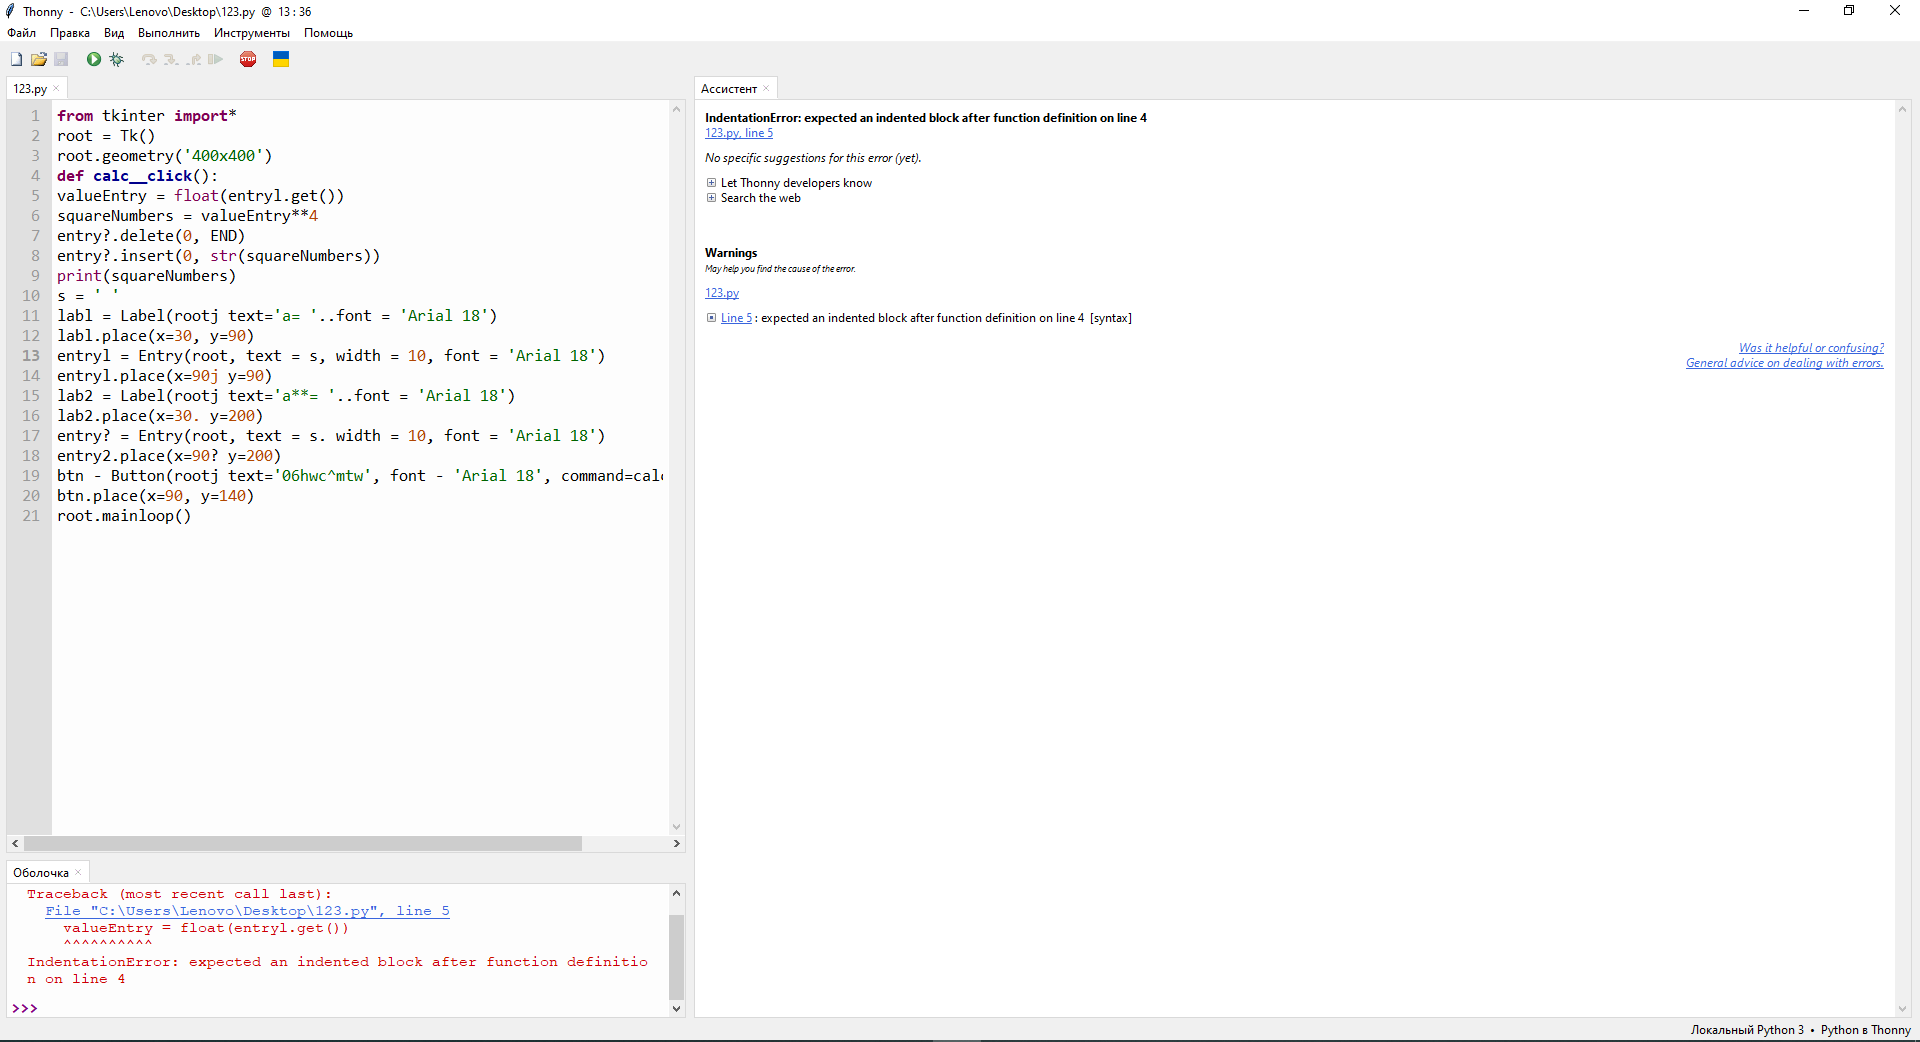
Task: Click the Ukraine flag support icon
Action: tap(281, 60)
